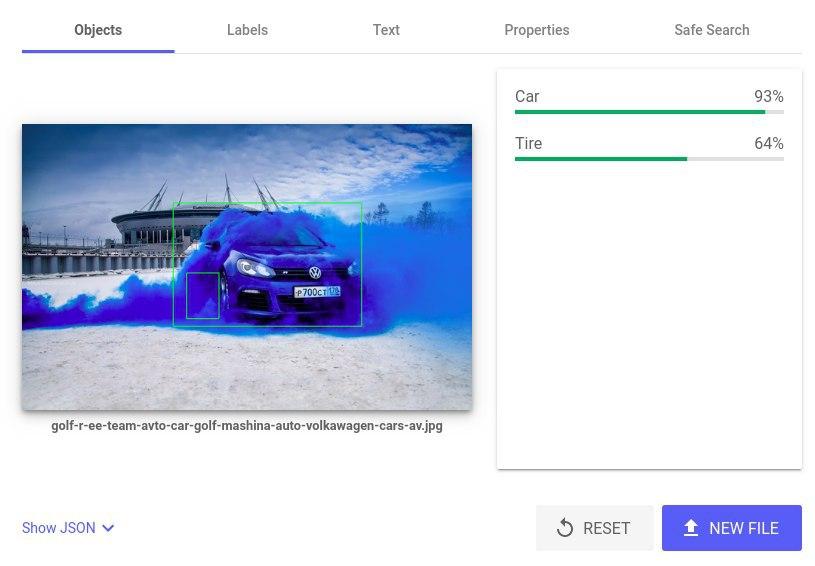Select the Car result row
Screen dimensions: 815x566
click(x=649, y=101)
